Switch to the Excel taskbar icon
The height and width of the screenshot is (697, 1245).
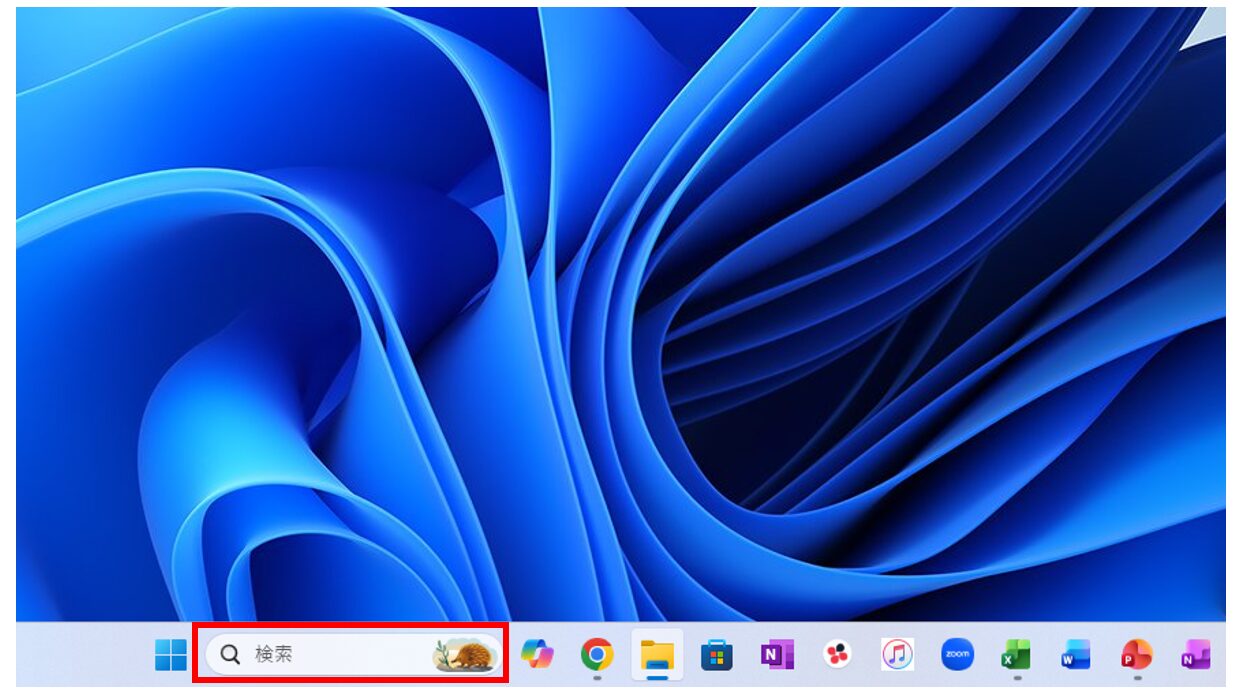(1017, 655)
